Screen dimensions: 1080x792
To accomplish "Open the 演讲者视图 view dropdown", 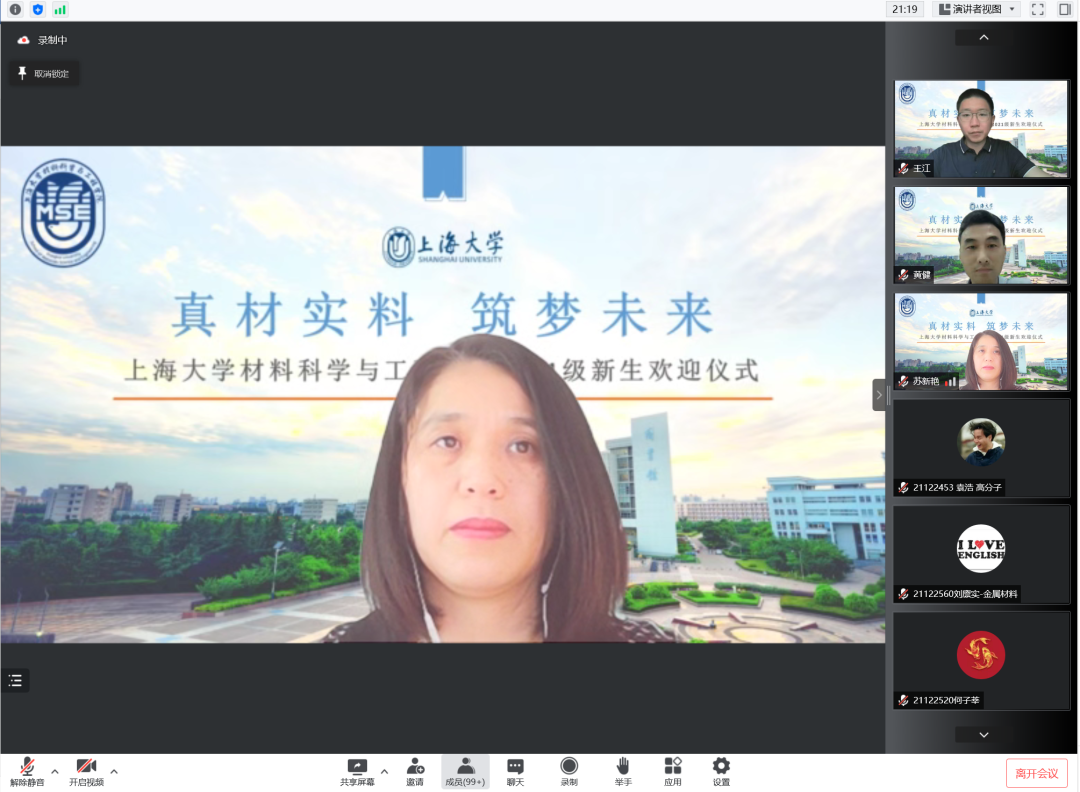I will (976, 9).
